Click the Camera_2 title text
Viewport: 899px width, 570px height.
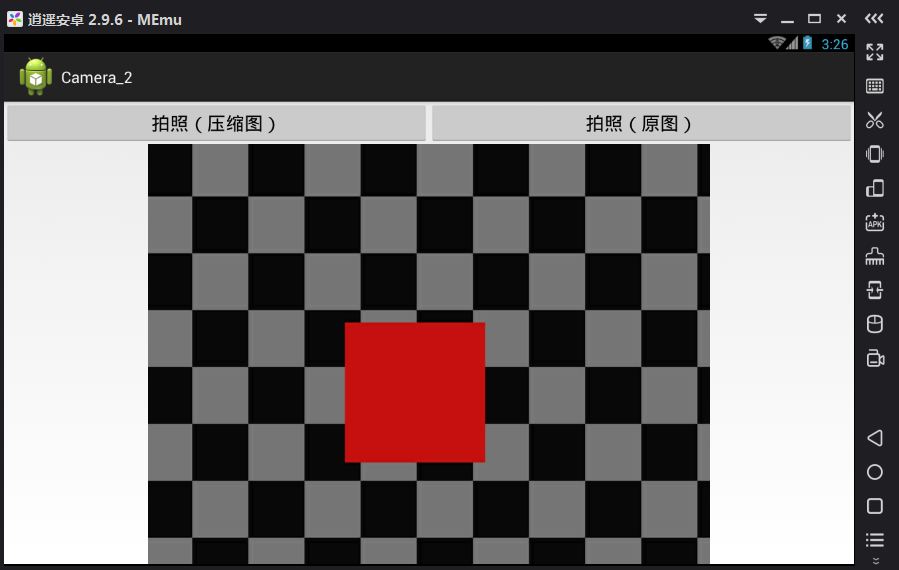click(96, 77)
